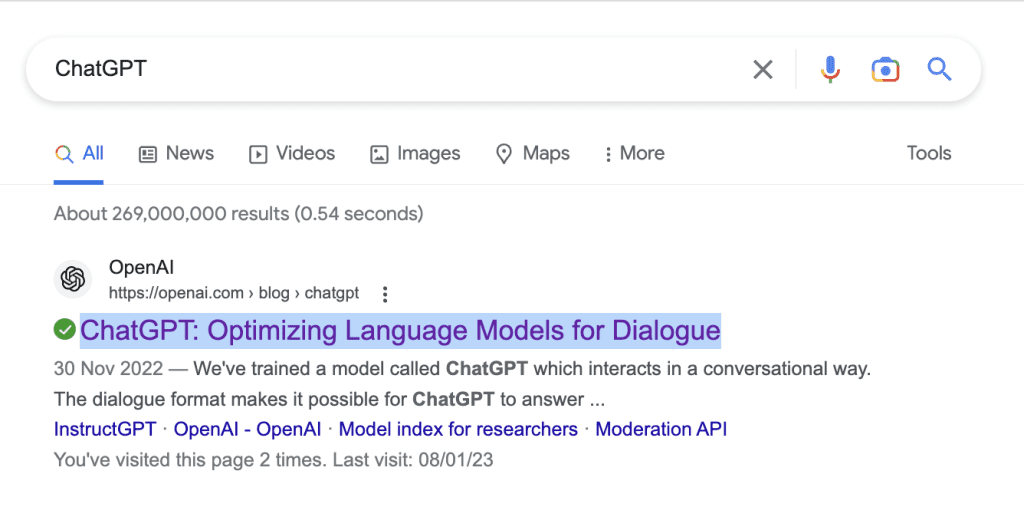
Task: Start voice search with microphone icon
Action: [829, 69]
